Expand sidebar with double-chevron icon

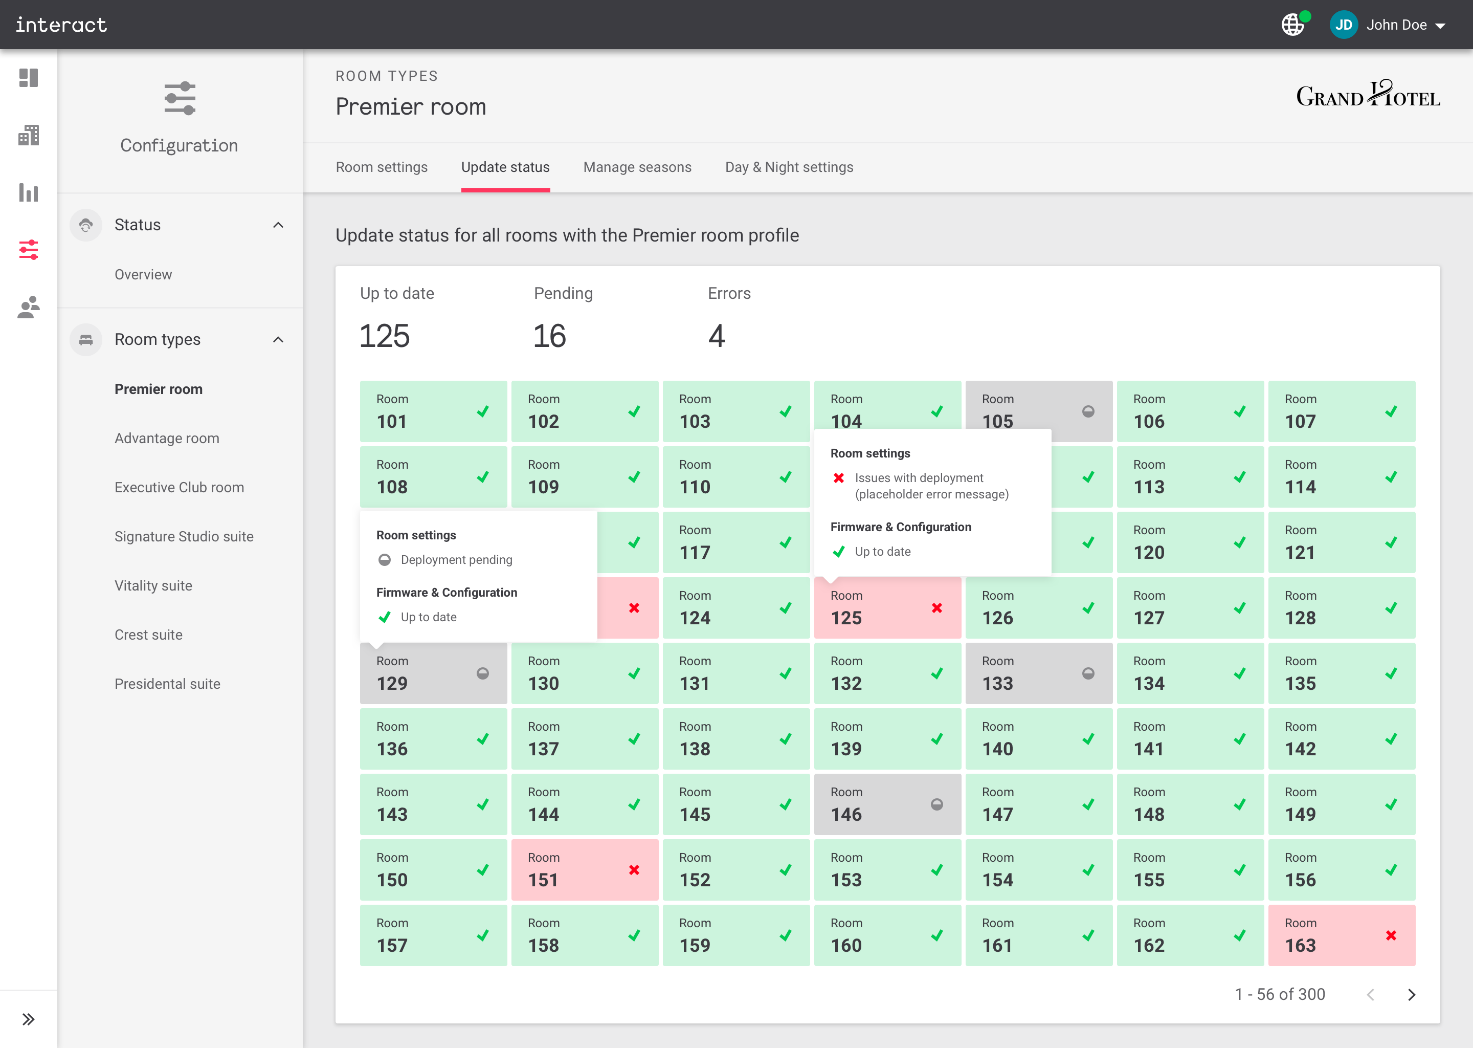tap(28, 1019)
